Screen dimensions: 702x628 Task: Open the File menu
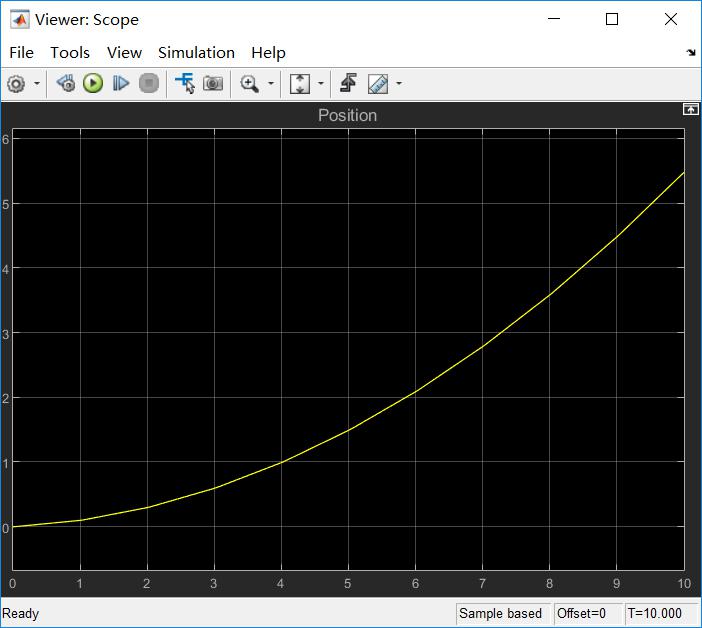[x=21, y=53]
